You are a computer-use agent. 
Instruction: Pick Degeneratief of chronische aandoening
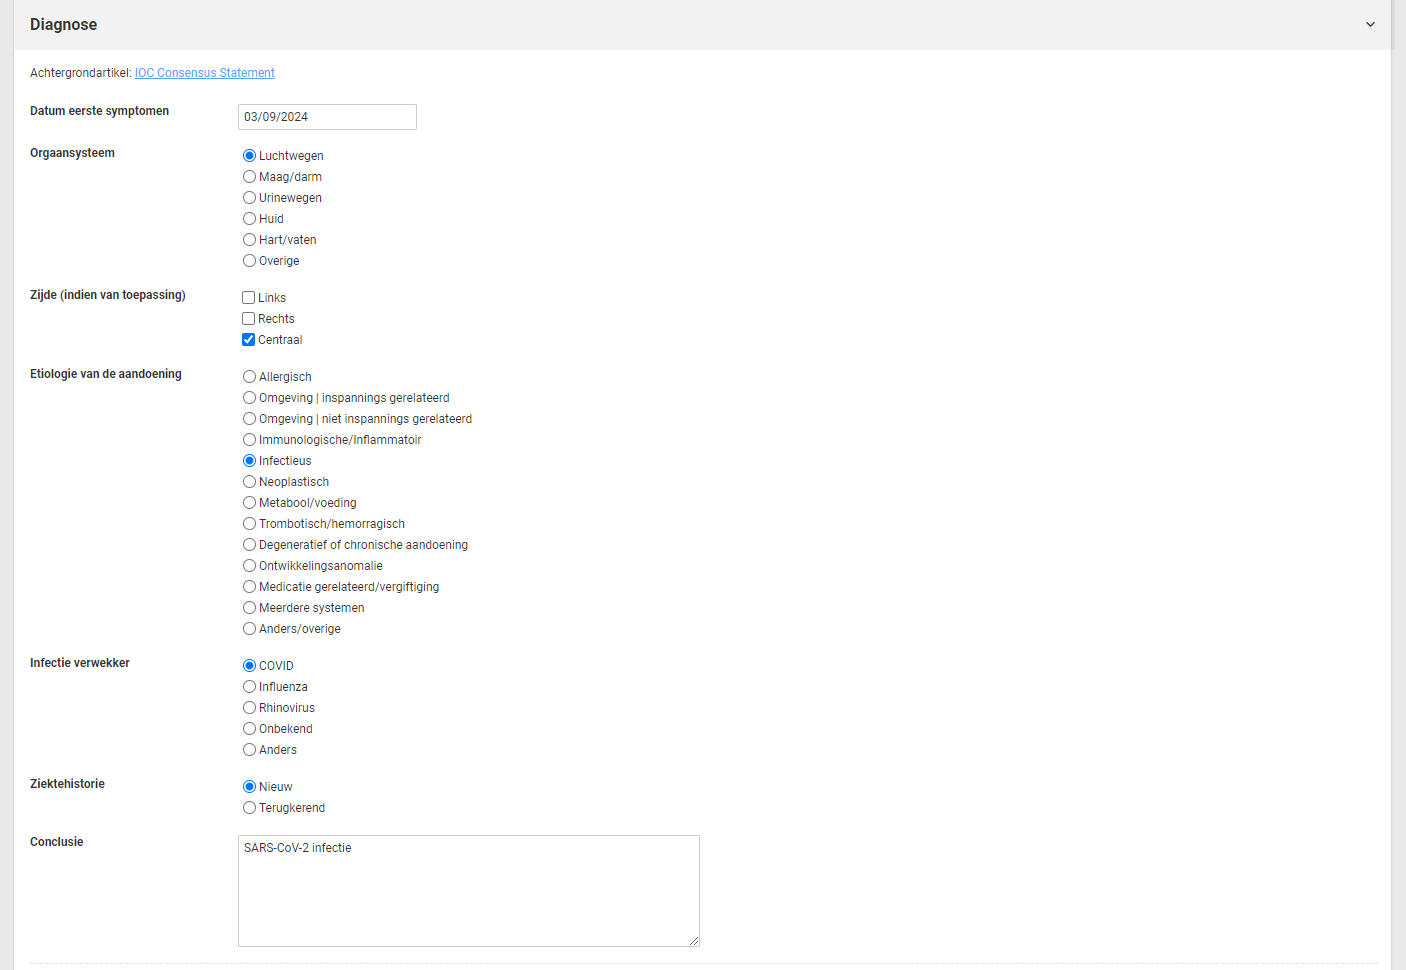click(249, 545)
